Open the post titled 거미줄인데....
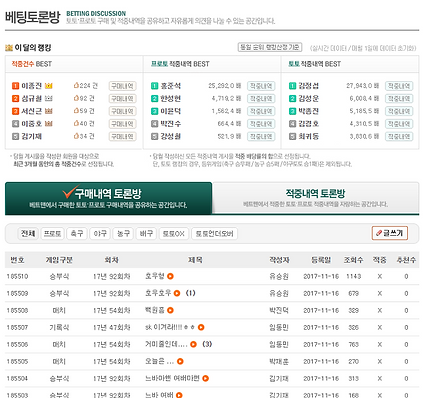427x398 pixels. [166, 344]
